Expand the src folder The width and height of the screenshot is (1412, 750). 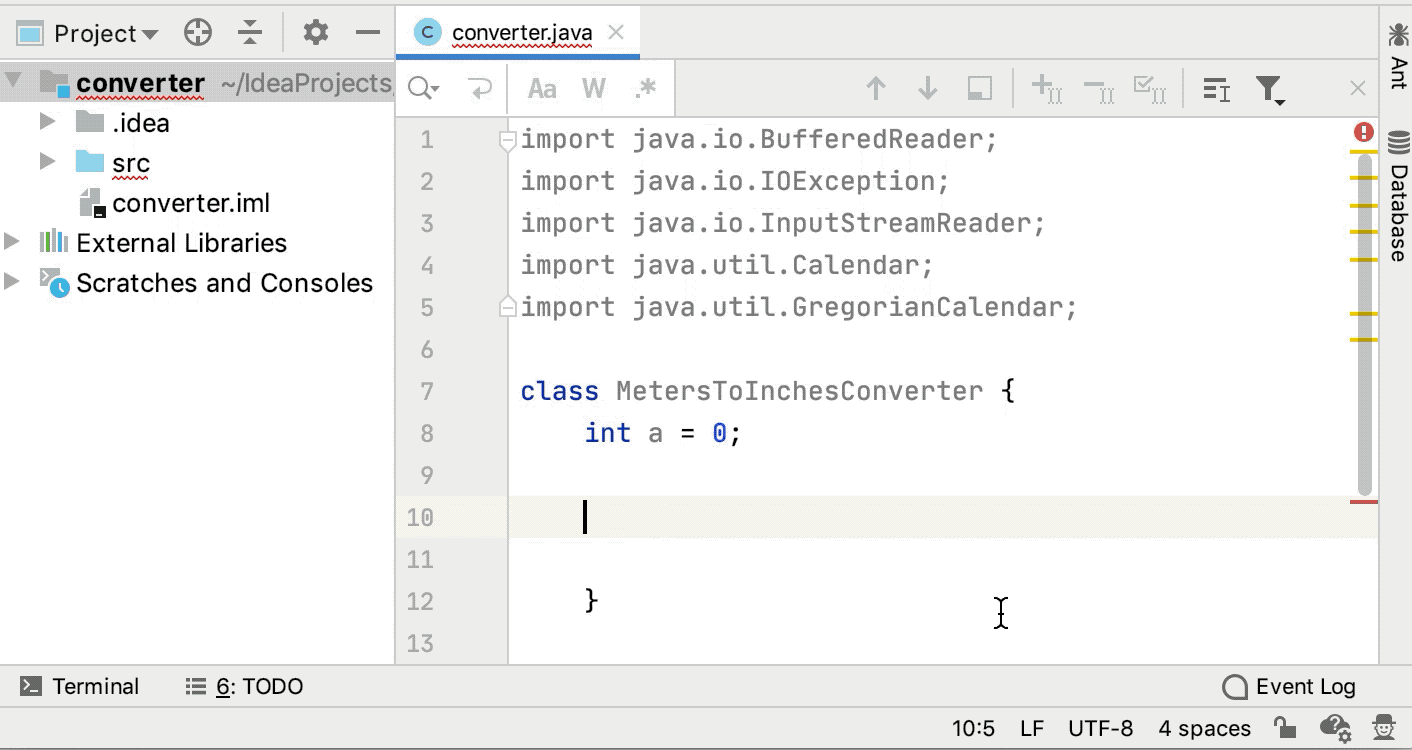45,162
